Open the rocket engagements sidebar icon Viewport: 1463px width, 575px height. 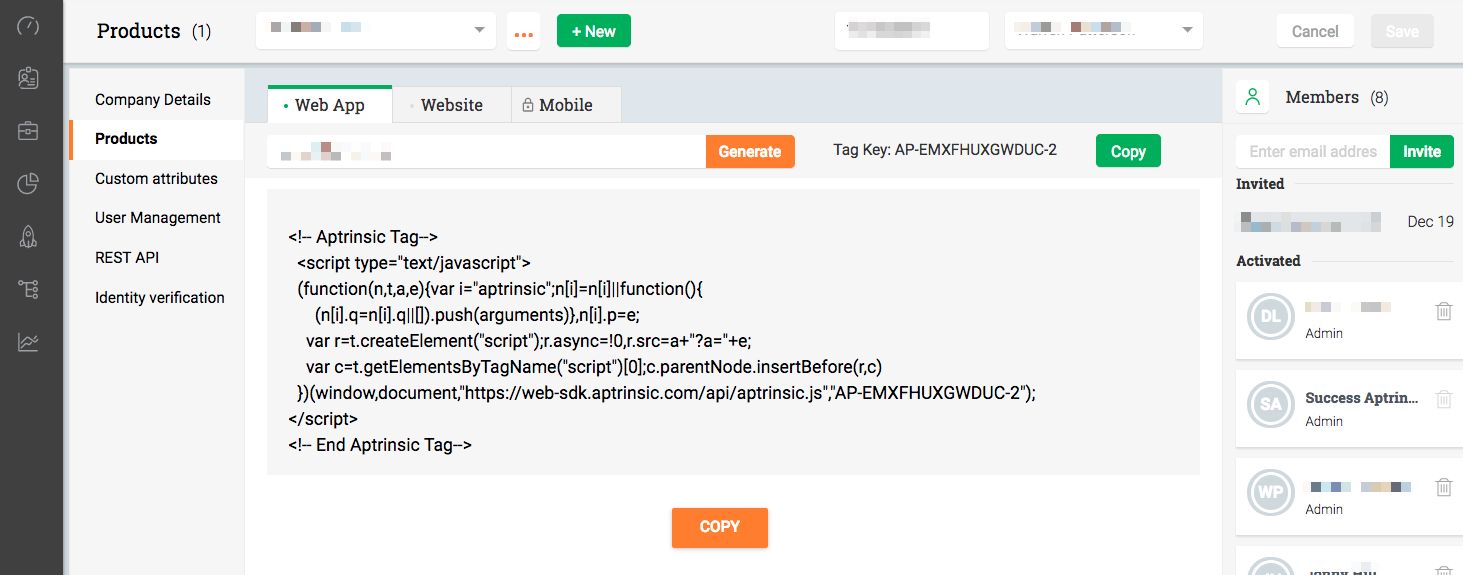click(x=28, y=236)
